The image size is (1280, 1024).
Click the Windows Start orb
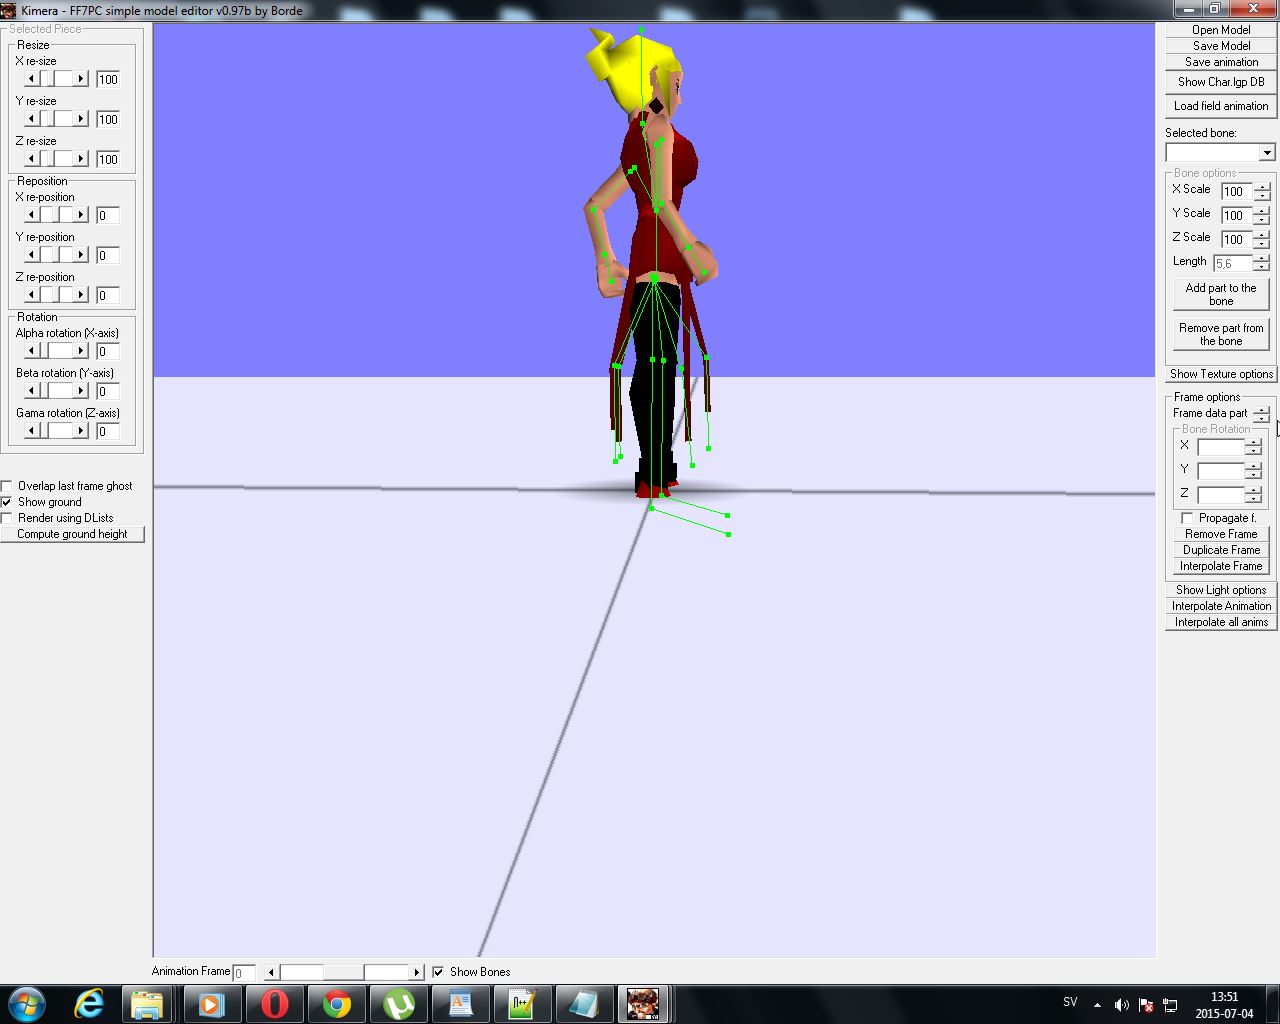27,1003
